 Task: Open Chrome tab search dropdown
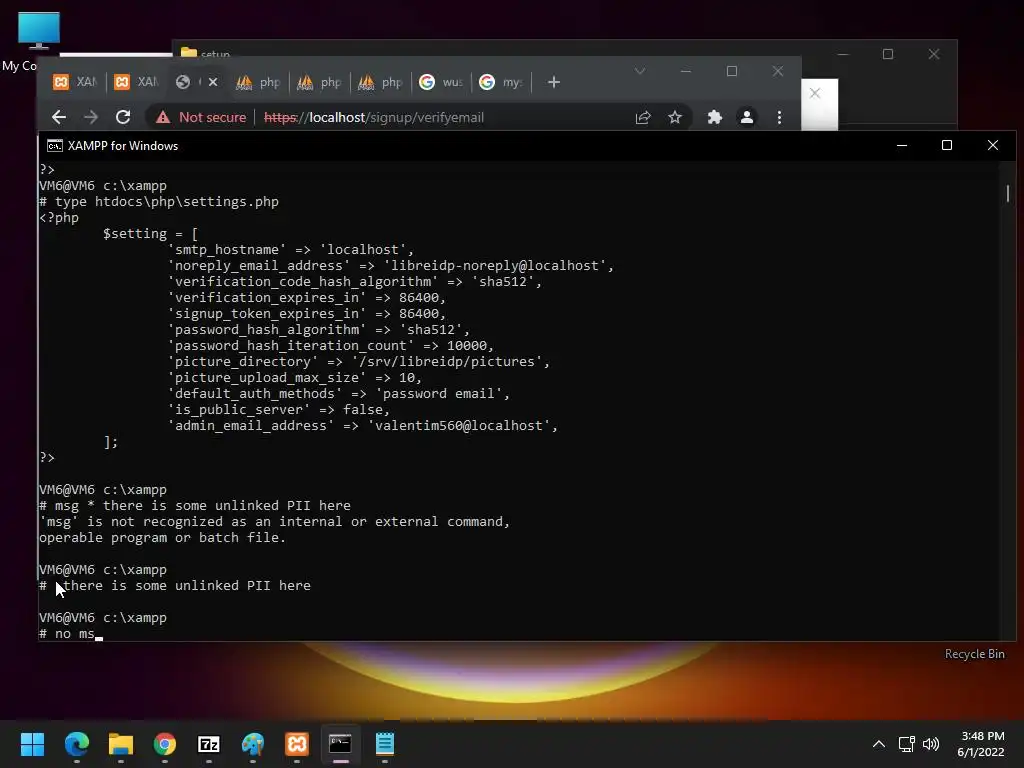coord(640,71)
